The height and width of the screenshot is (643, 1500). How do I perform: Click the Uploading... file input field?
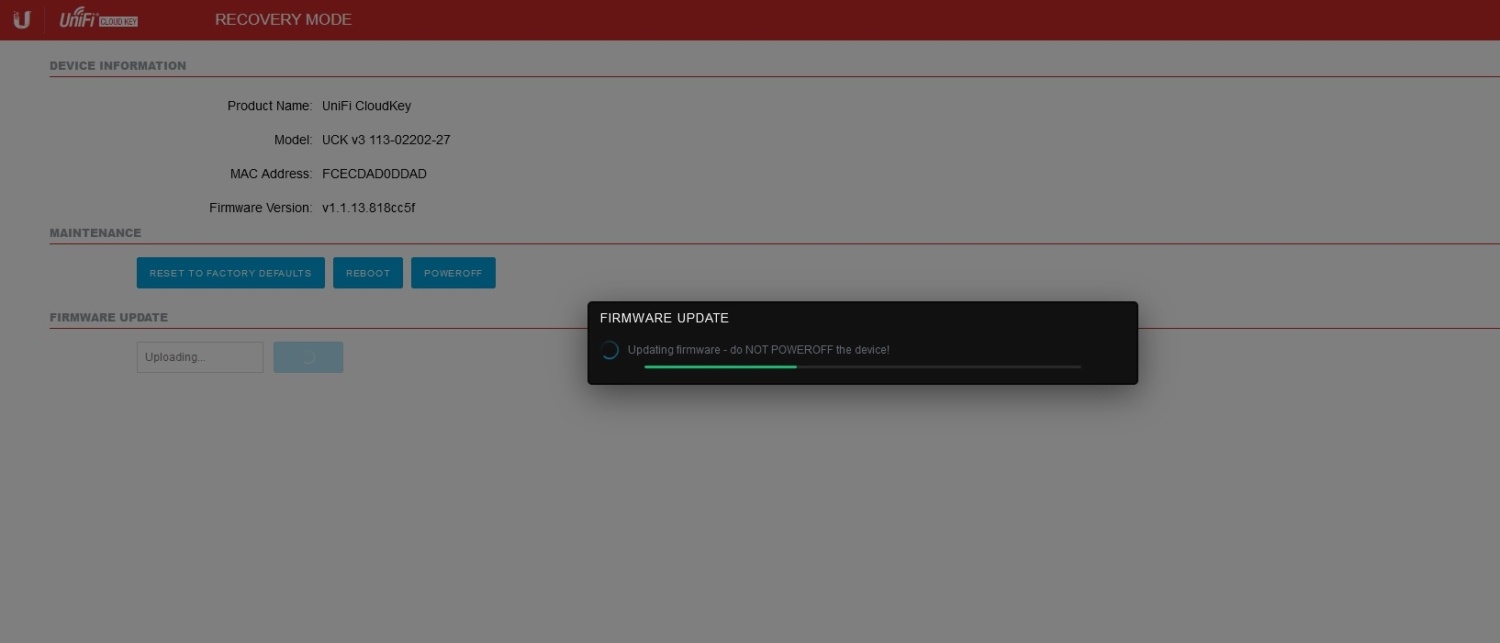[200, 357]
